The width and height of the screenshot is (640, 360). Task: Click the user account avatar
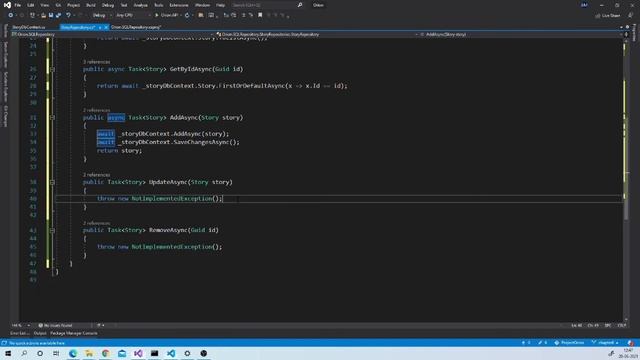(x=584, y=5)
